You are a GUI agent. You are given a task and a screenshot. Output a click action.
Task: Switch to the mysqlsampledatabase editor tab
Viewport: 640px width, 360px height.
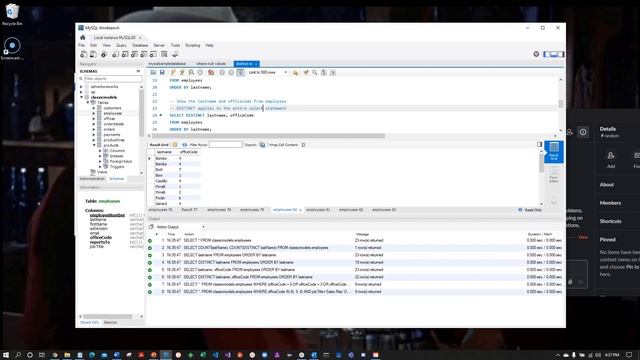(x=167, y=64)
